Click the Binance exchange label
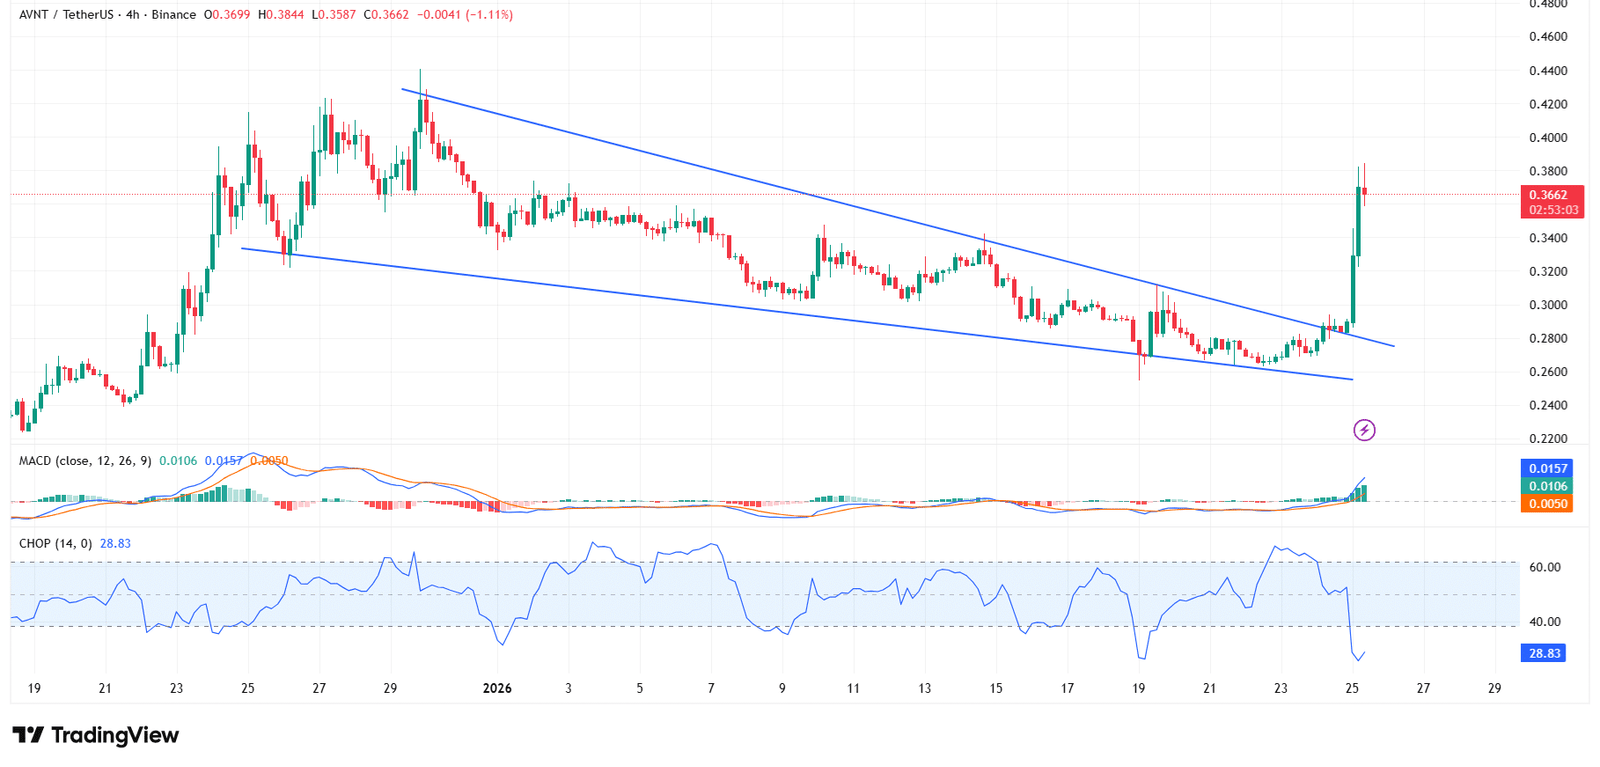Viewport: 1600px width, 767px height. click(173, 15)
